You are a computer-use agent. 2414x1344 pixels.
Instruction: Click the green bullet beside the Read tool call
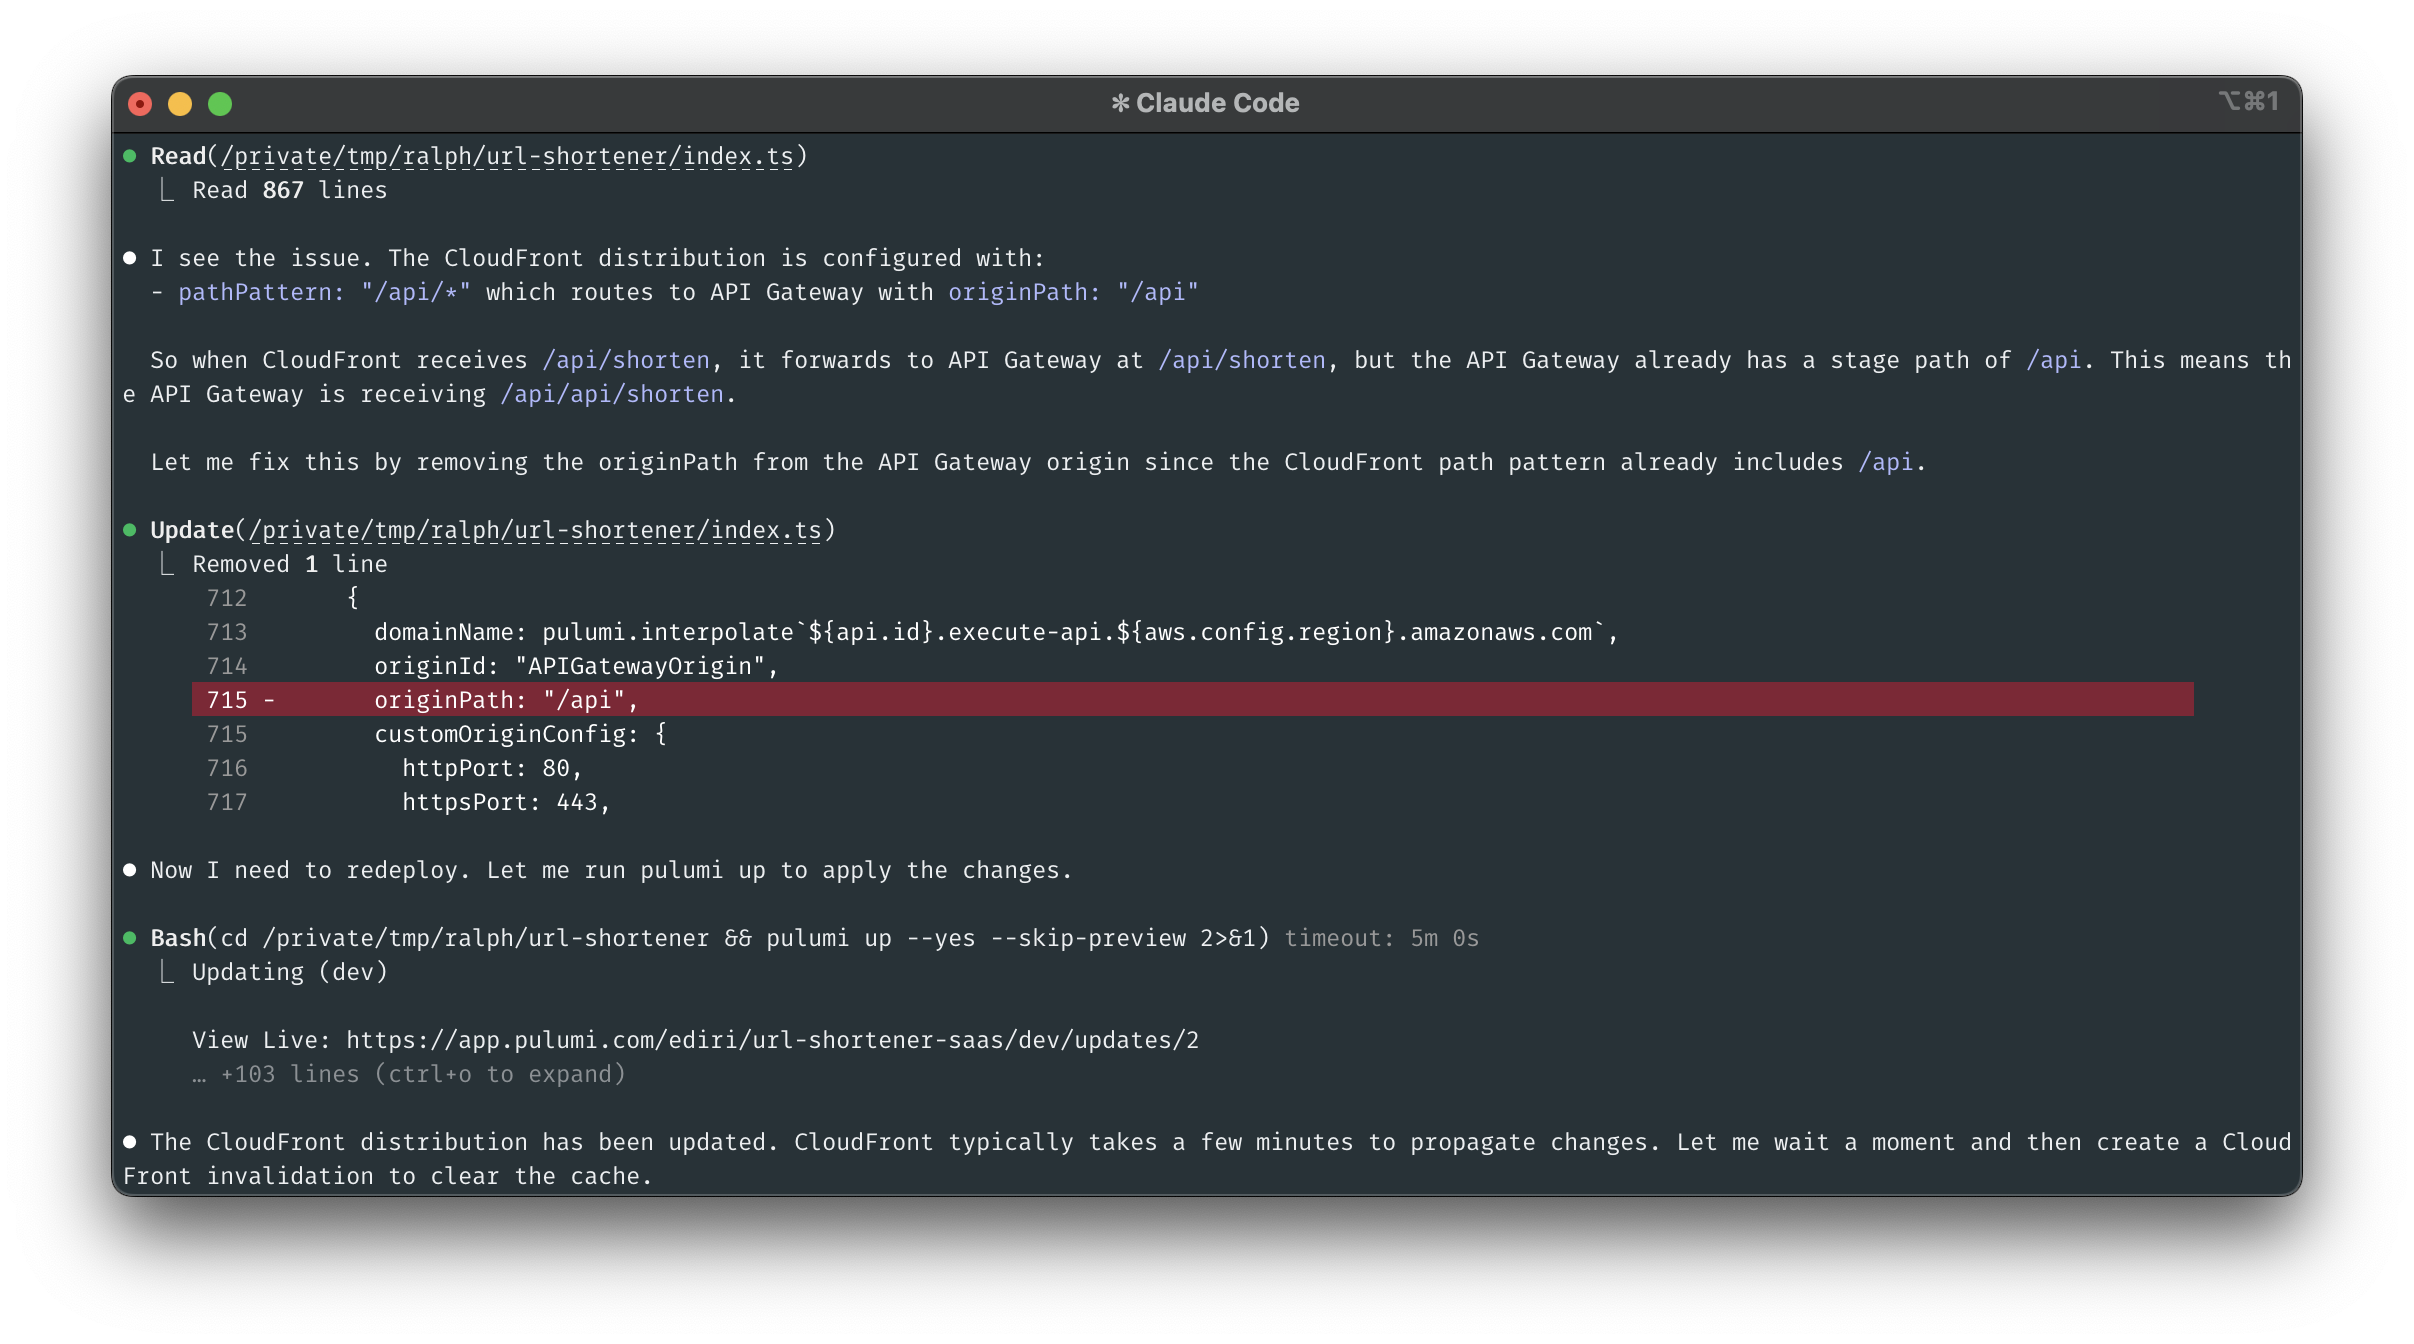(132, 156)
